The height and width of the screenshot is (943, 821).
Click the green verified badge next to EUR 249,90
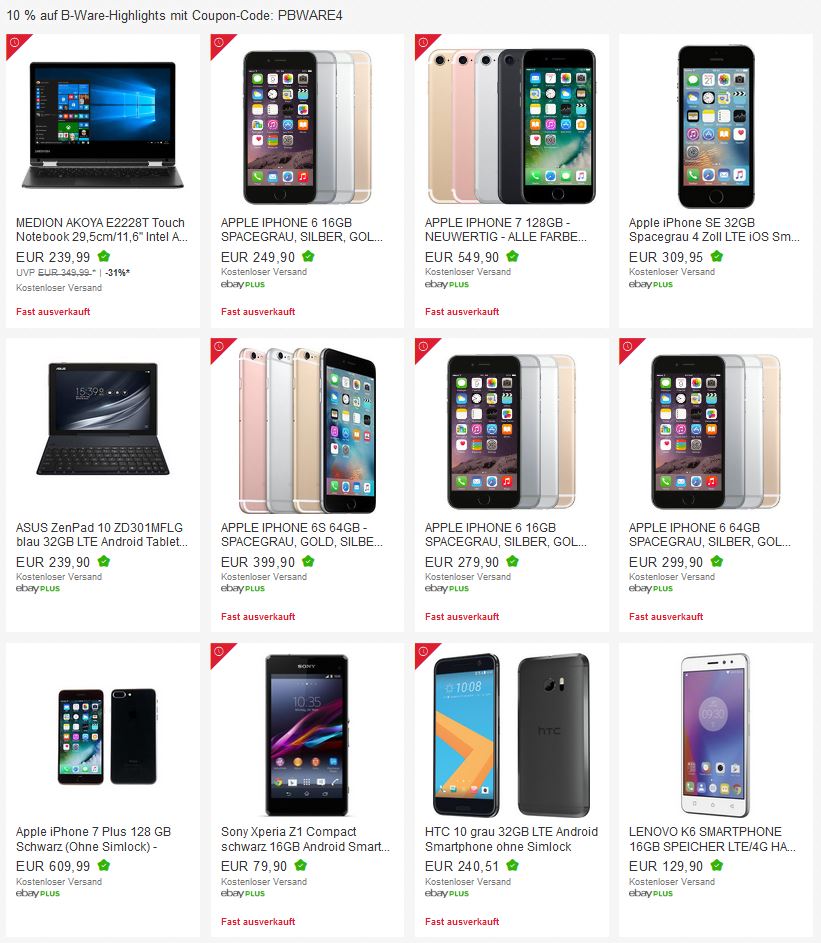(x=309, y=257)
